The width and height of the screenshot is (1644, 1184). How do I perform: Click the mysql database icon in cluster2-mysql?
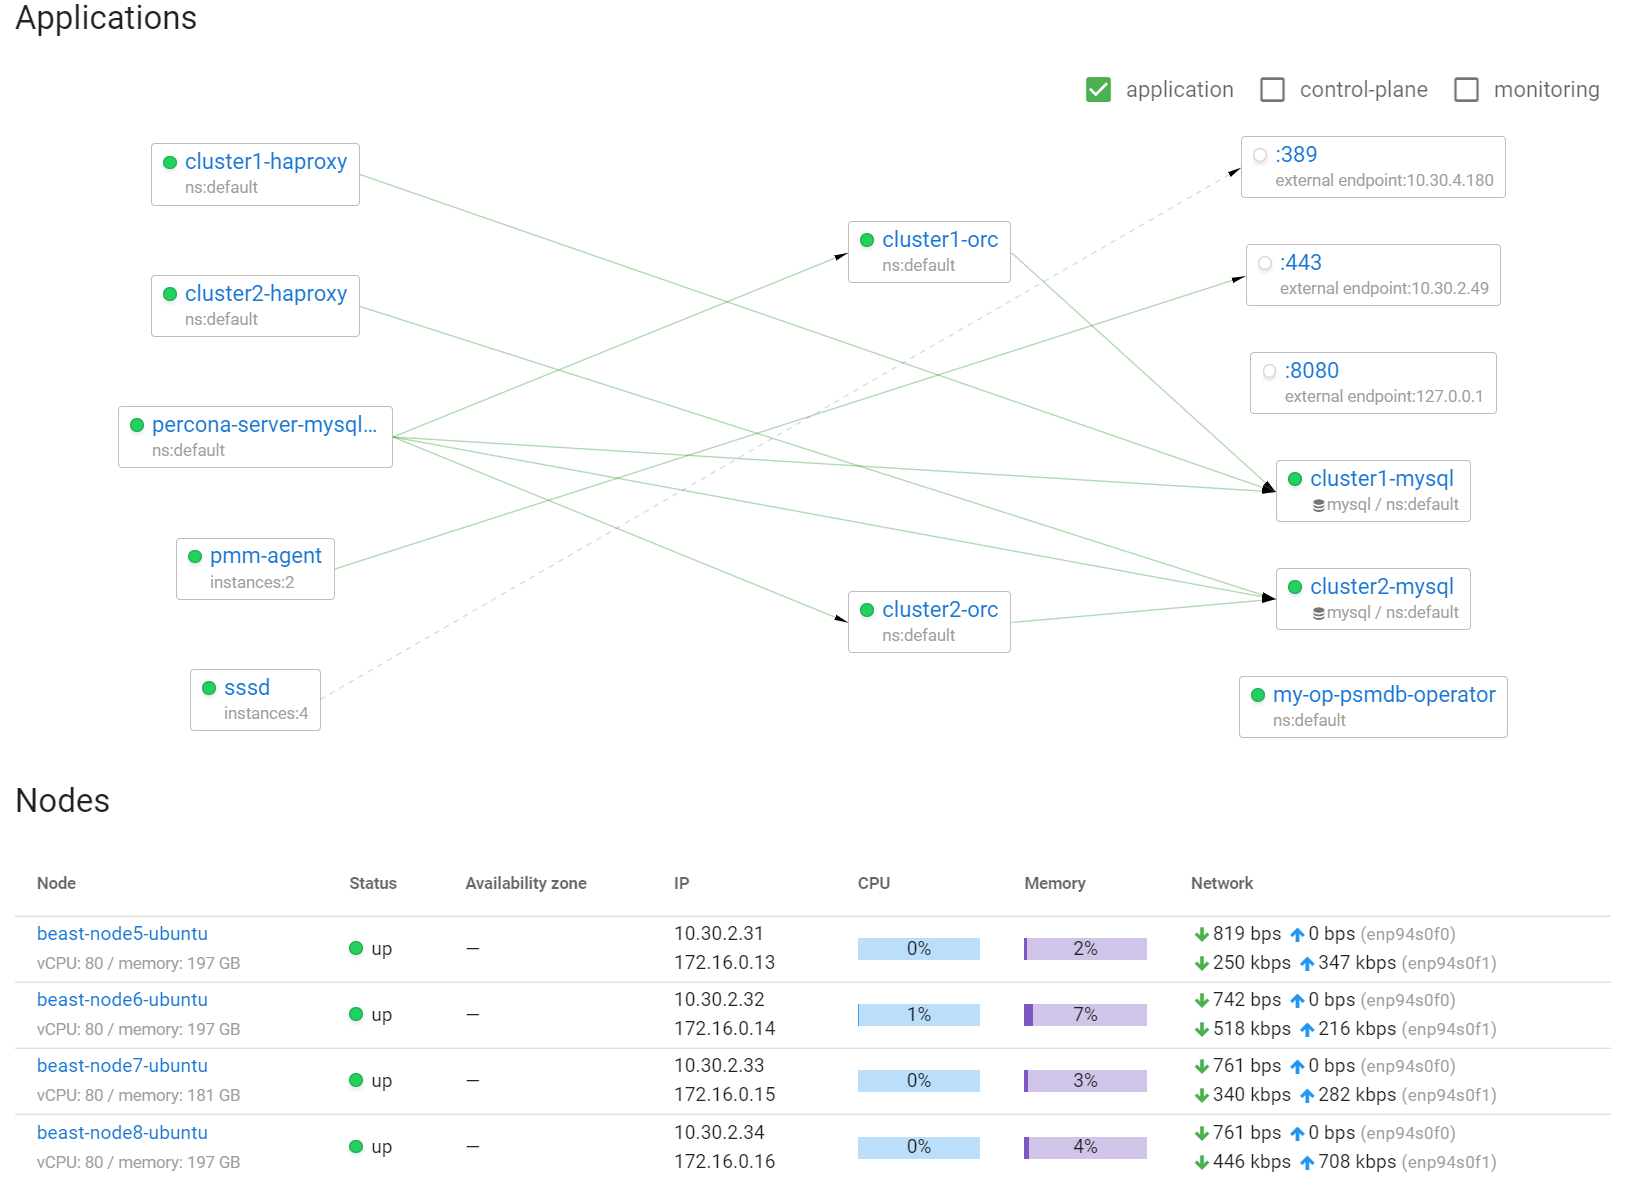point(1318,613)
